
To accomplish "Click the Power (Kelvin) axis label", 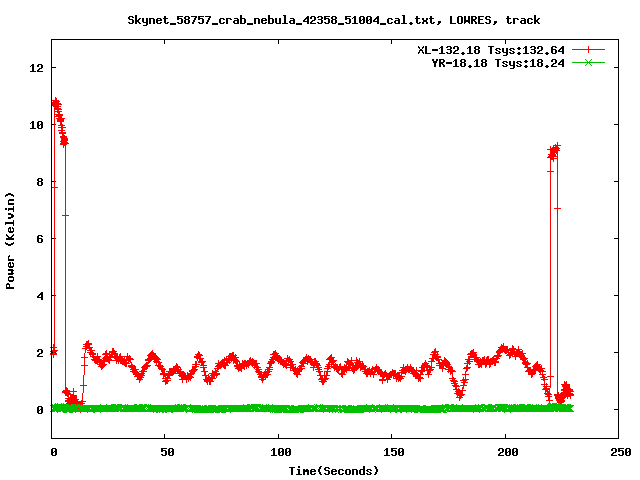I will 10,241.
